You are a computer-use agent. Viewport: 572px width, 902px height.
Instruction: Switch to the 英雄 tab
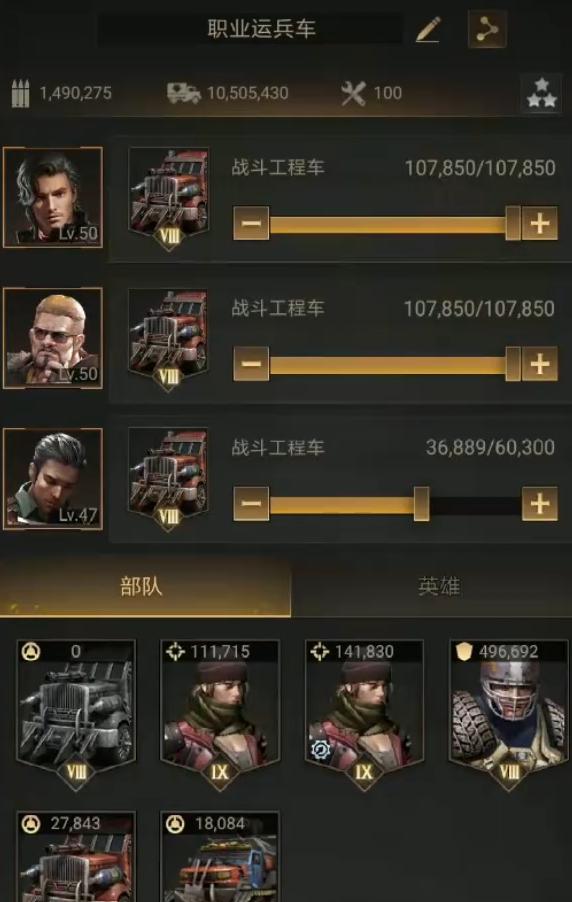point(438,587)
